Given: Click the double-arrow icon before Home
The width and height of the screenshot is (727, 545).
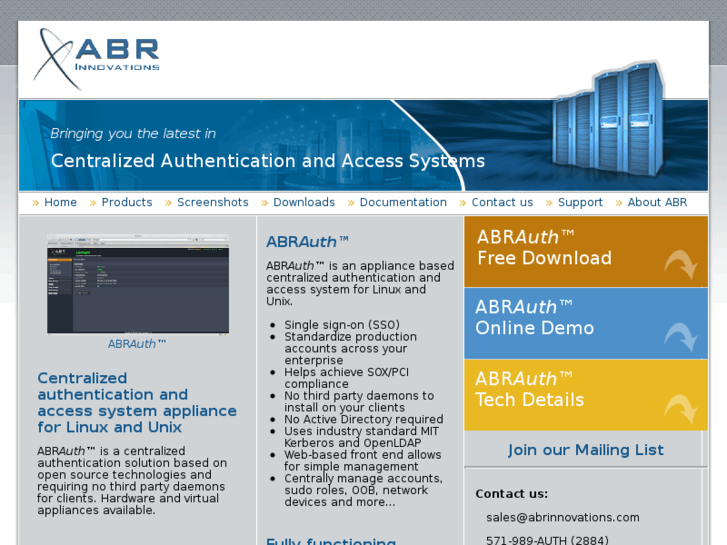Looking at the screenshot, I should [35, 203].
